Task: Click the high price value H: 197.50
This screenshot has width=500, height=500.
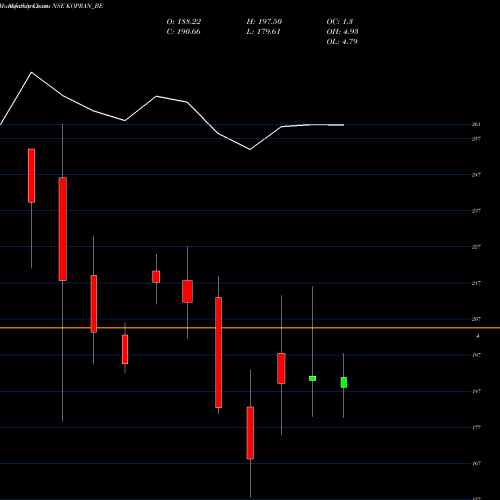Action: [264, 22]
